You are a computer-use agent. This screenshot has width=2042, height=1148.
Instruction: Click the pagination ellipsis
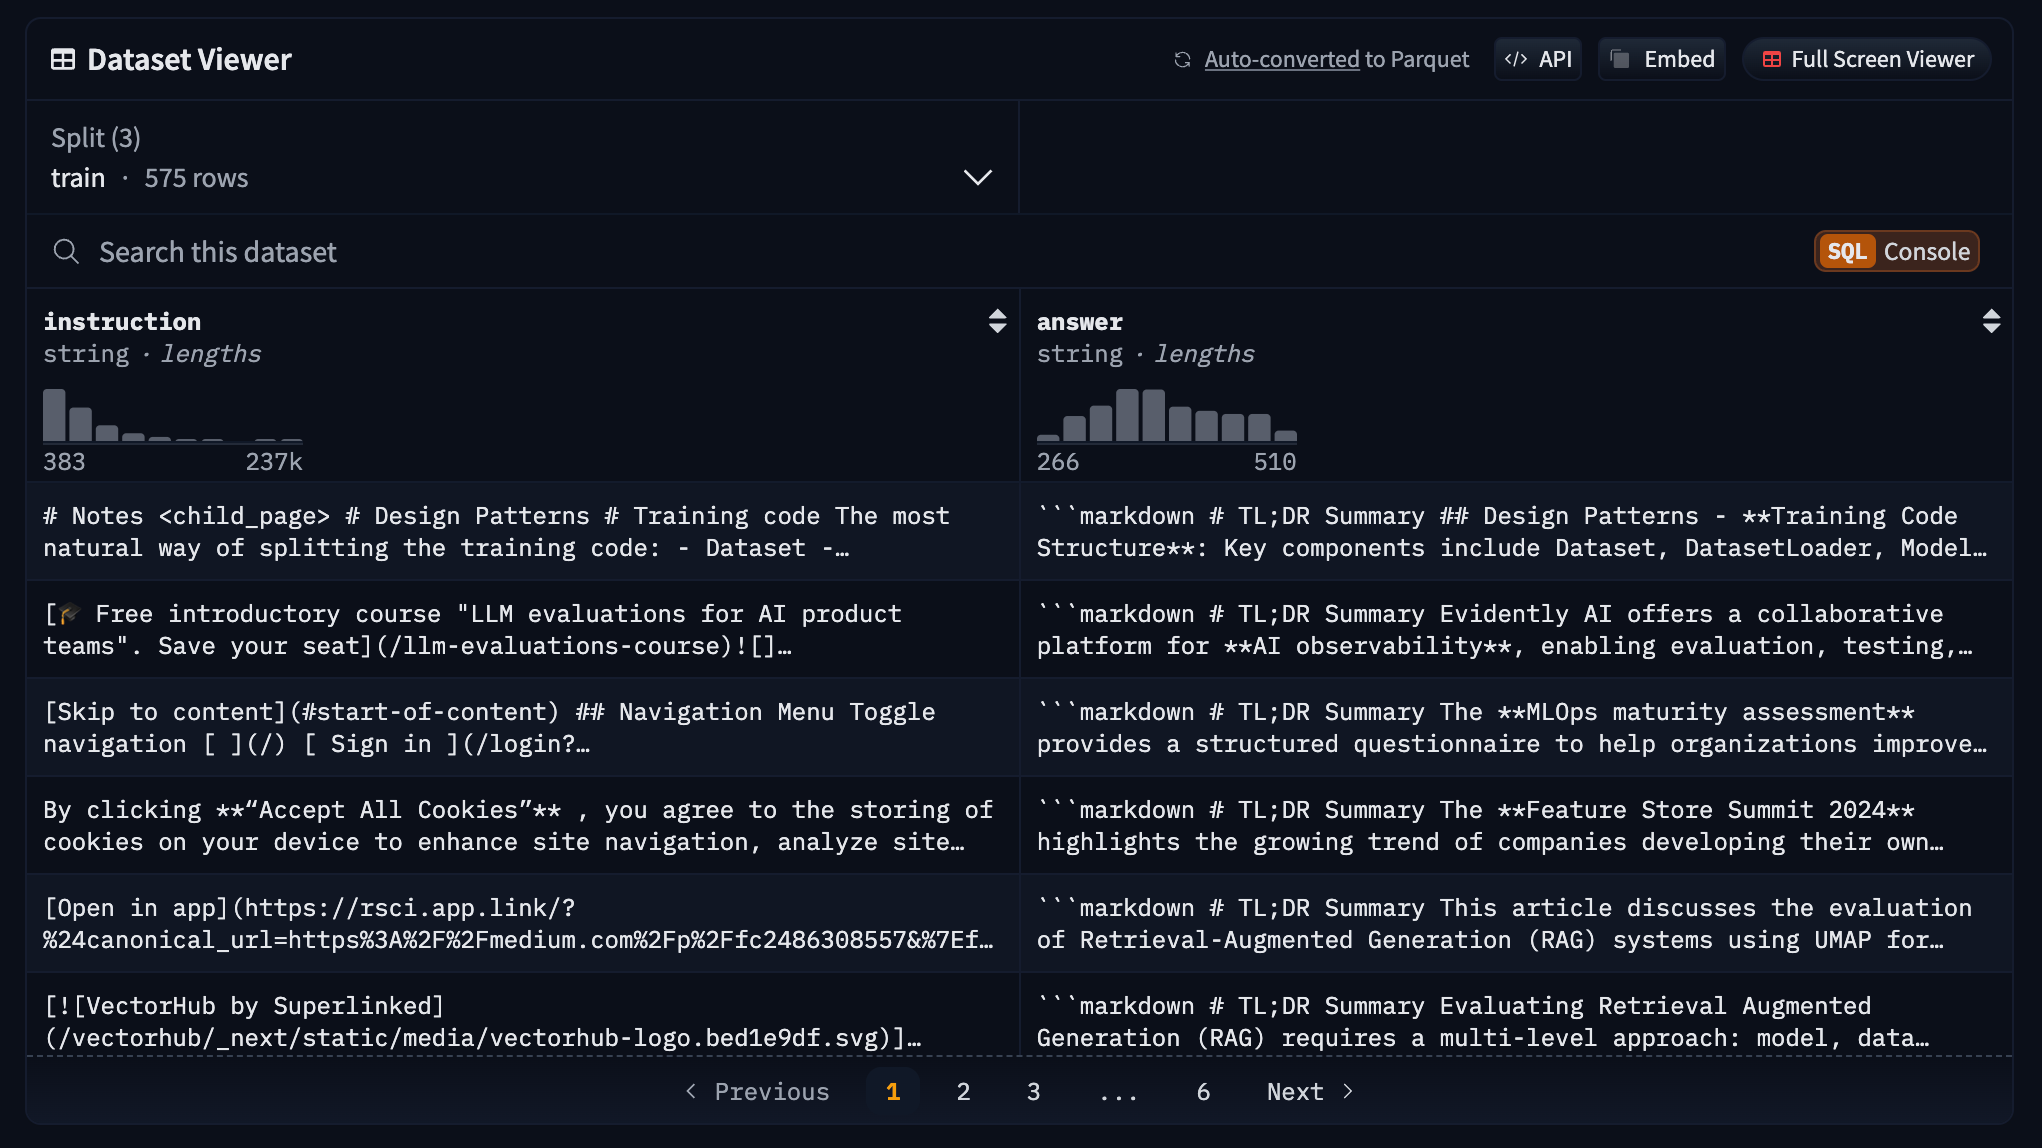[x=1118, y=1092]
